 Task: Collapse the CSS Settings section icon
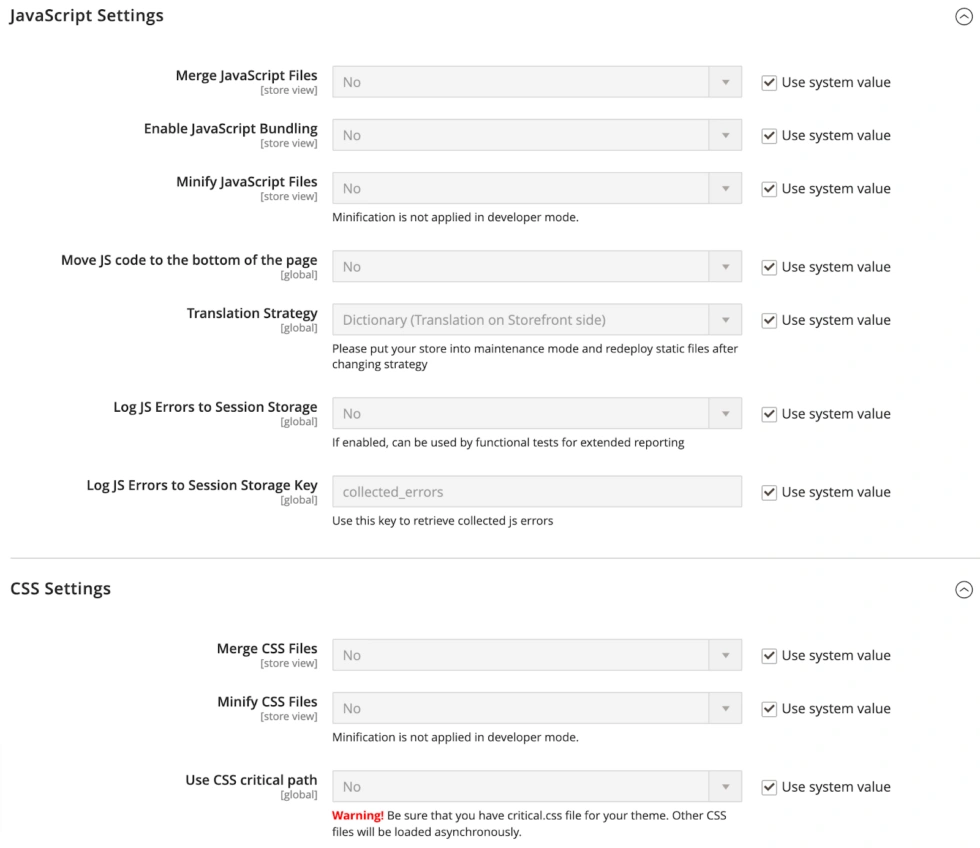click(x=964, y=589)
